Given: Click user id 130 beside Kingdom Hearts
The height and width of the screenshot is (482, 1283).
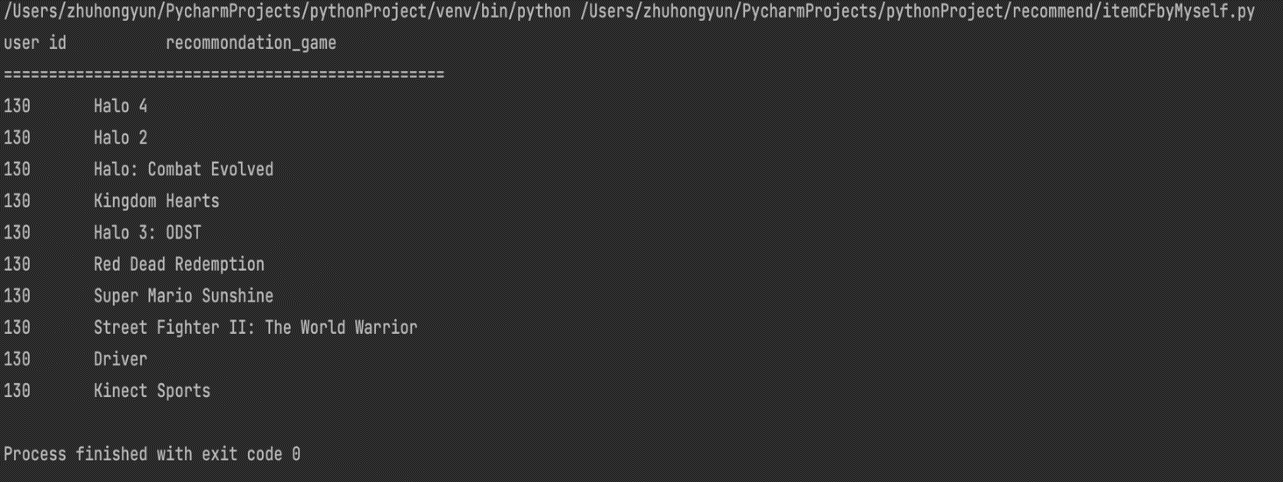Looking at the screenshot, I should click(17, 201).
